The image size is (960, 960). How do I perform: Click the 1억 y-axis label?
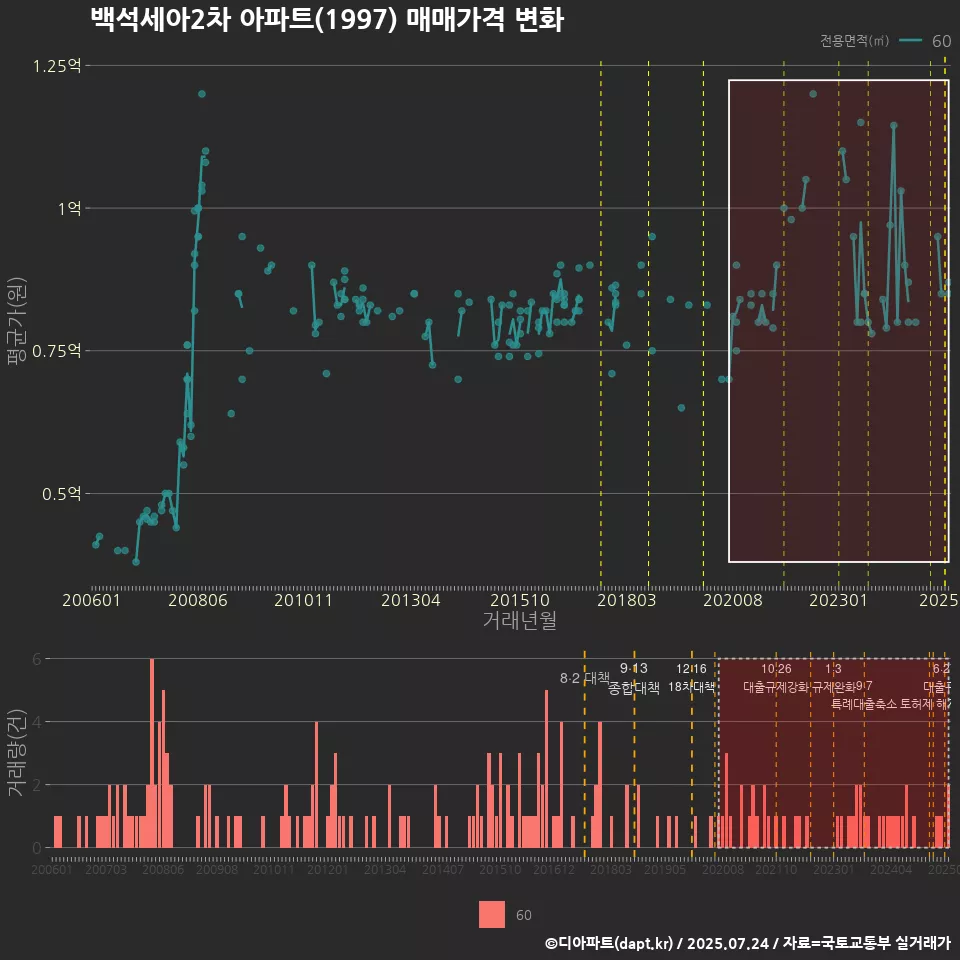69,209
